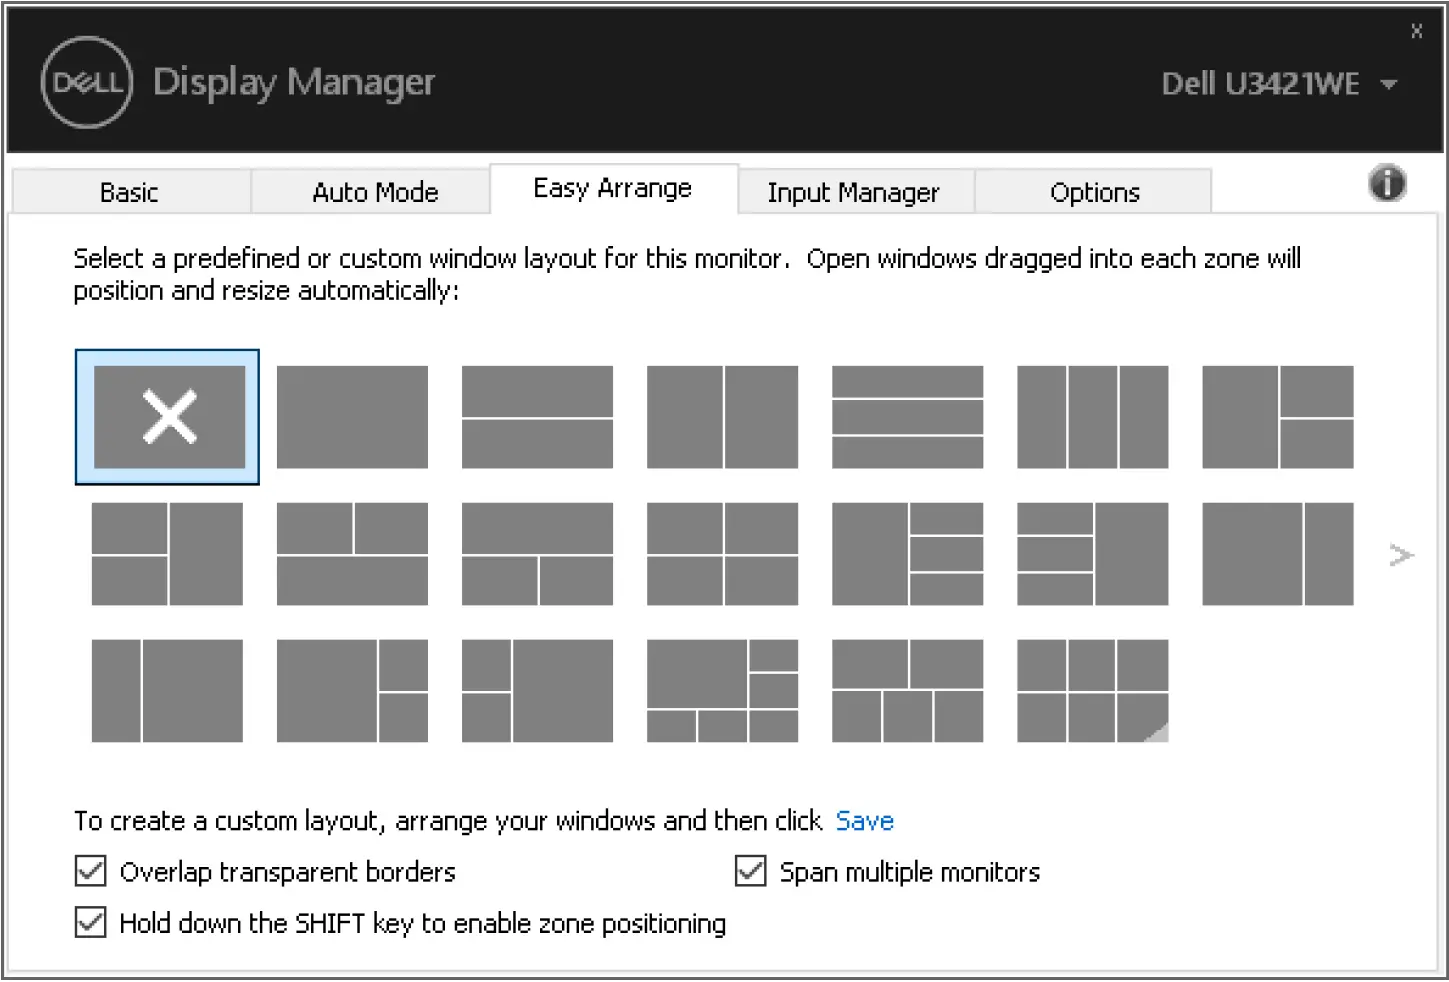Select the side-by-side two column layout
Viewport: 1449px width, 982px height.
(722, 417)
